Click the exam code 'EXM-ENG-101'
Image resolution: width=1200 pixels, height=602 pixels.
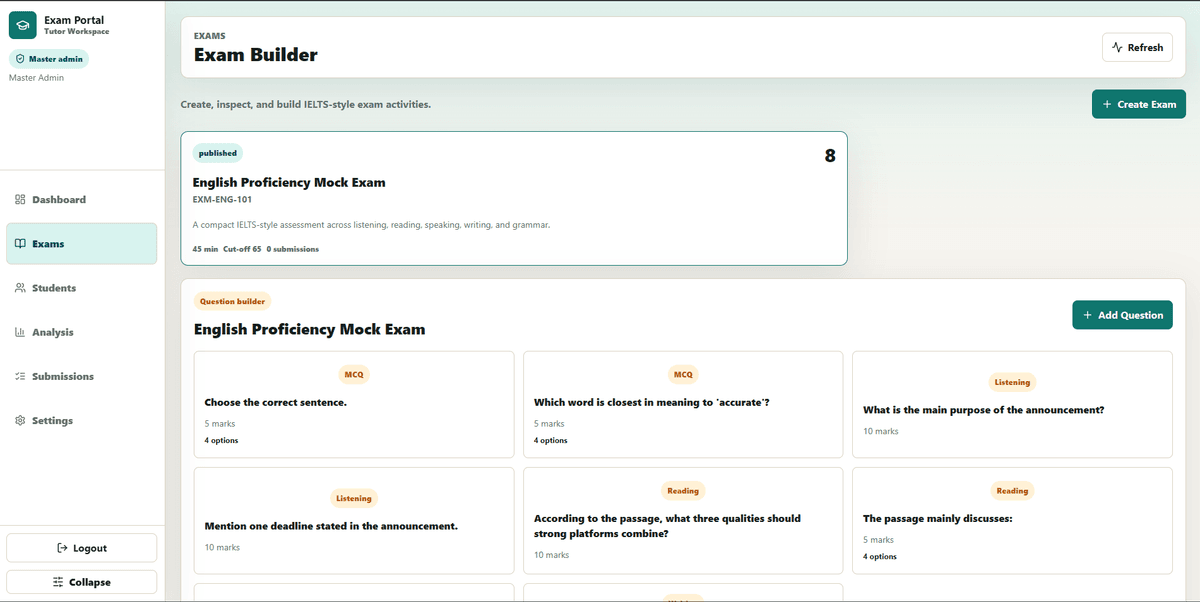(222, 200)
